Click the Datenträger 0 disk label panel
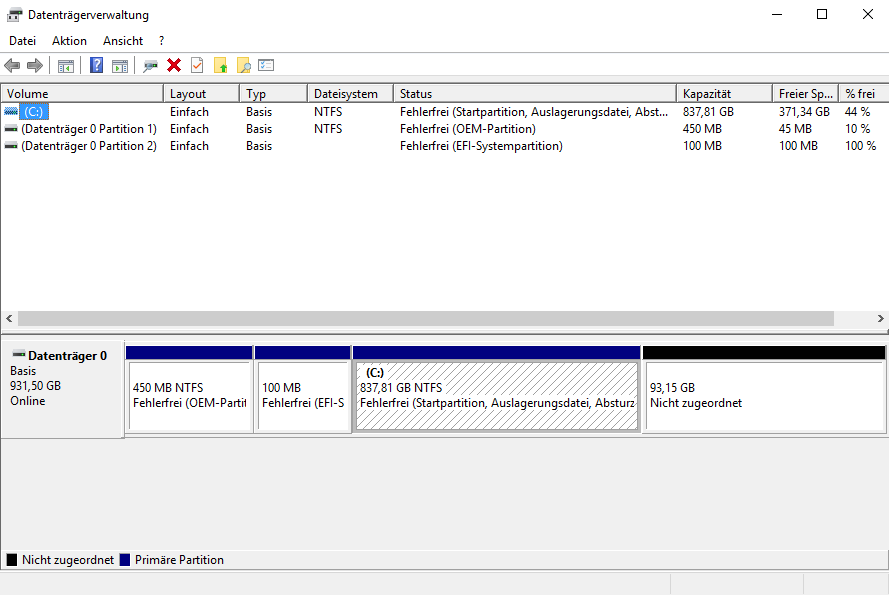The image size is (889, 595). [62, 389]
